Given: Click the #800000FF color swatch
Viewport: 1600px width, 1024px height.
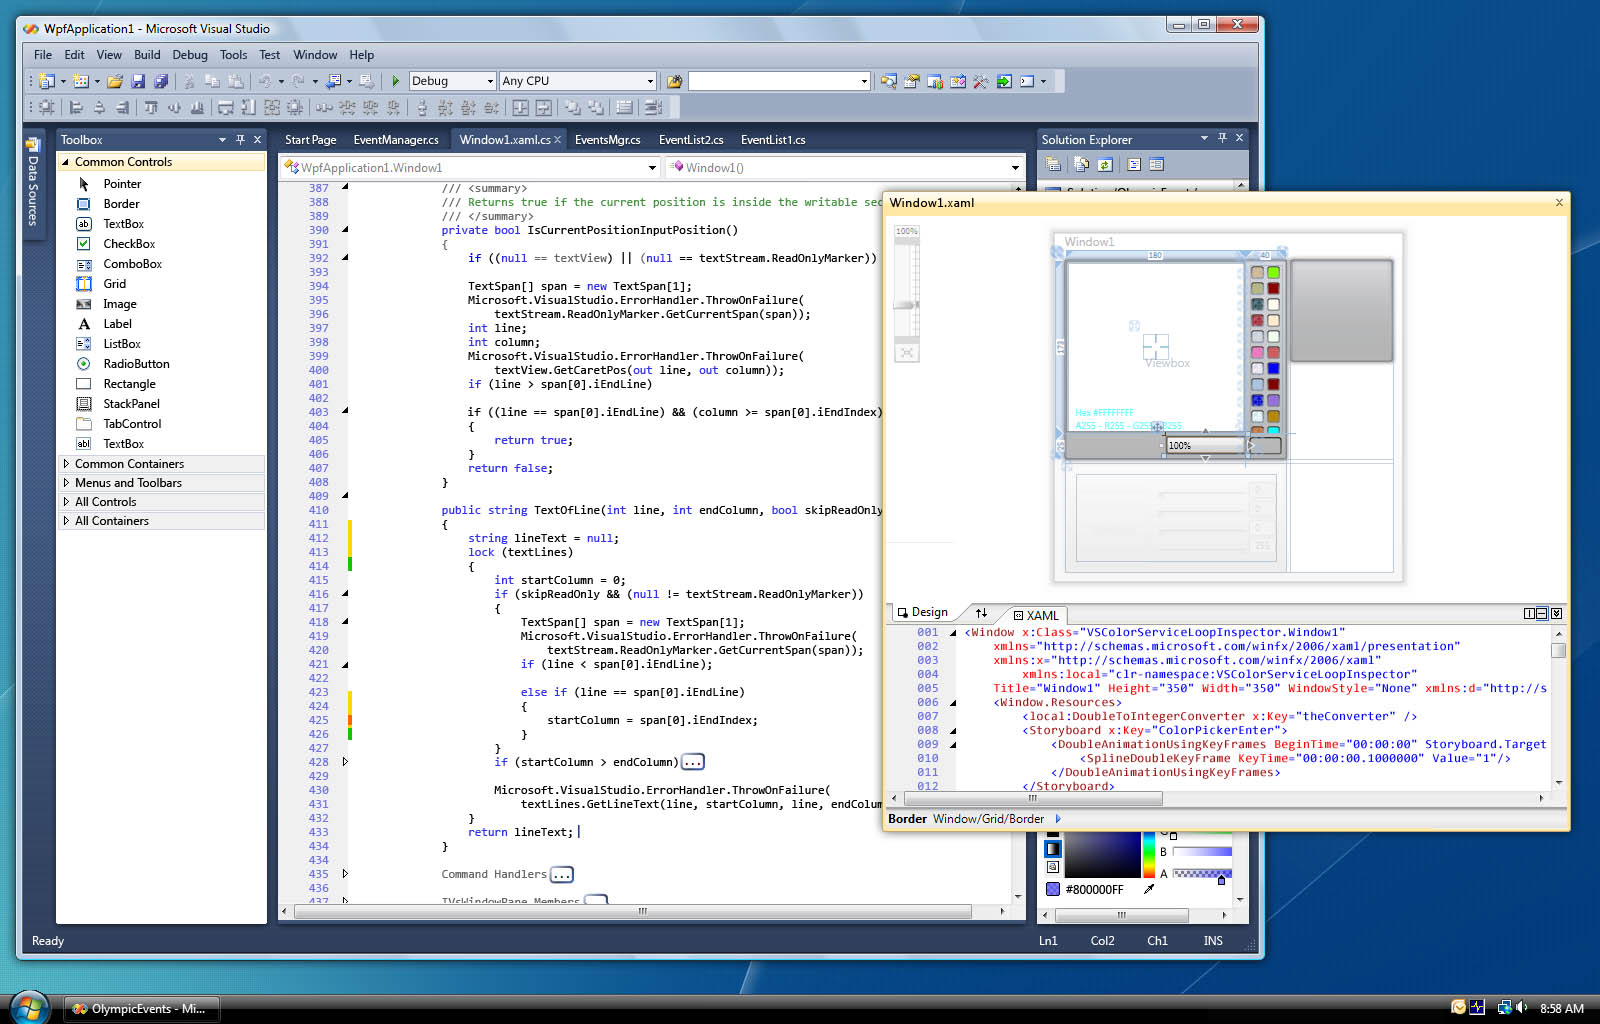Looking at the screenshot, I should coord(1053,889).
